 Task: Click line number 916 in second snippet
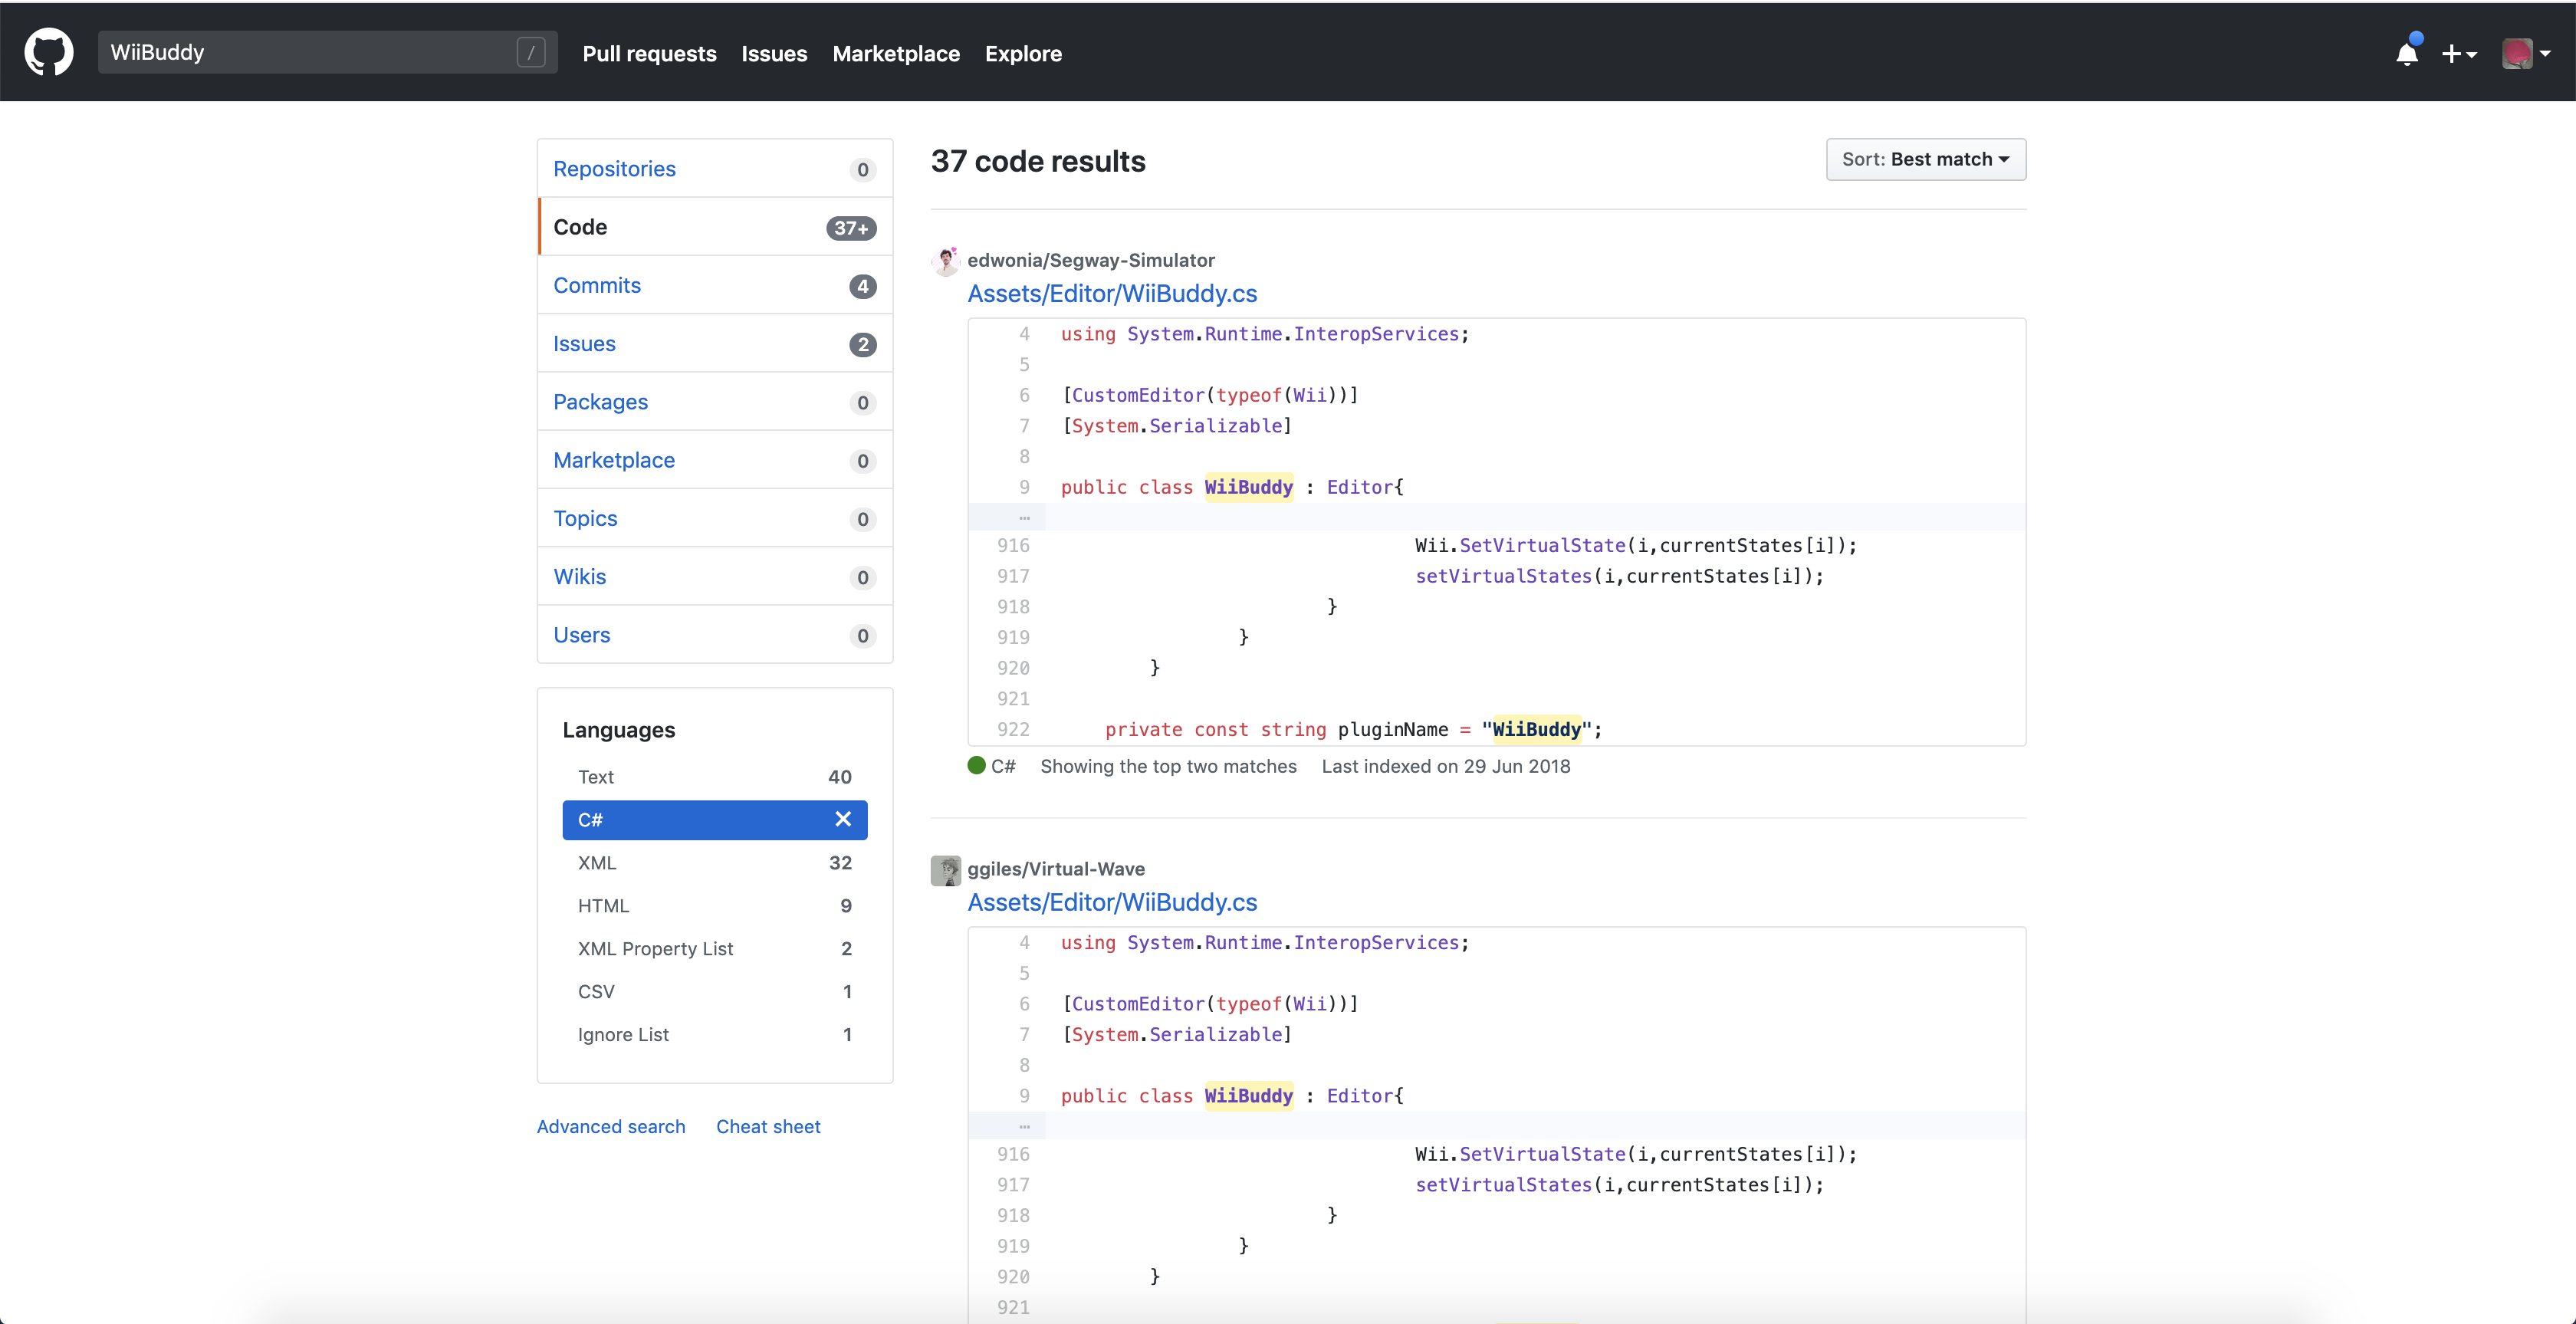tap(1013, 1154)
